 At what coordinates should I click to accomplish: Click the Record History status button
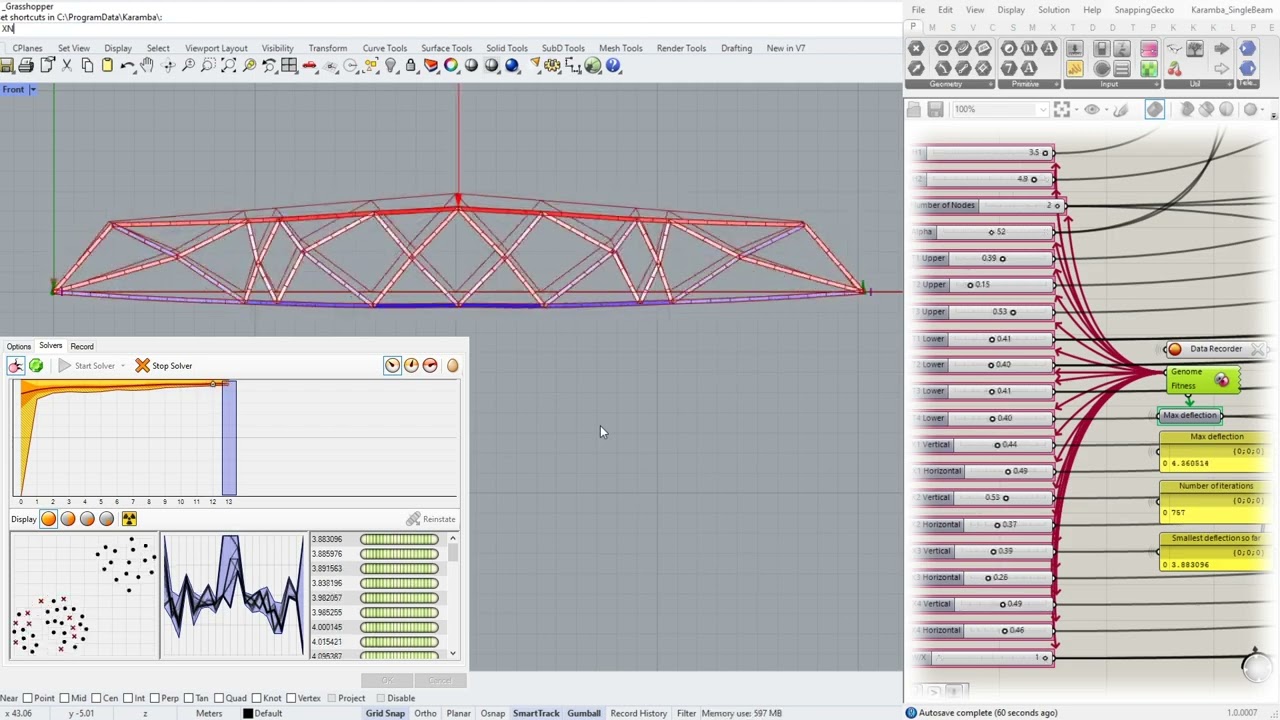coord(638,713)
